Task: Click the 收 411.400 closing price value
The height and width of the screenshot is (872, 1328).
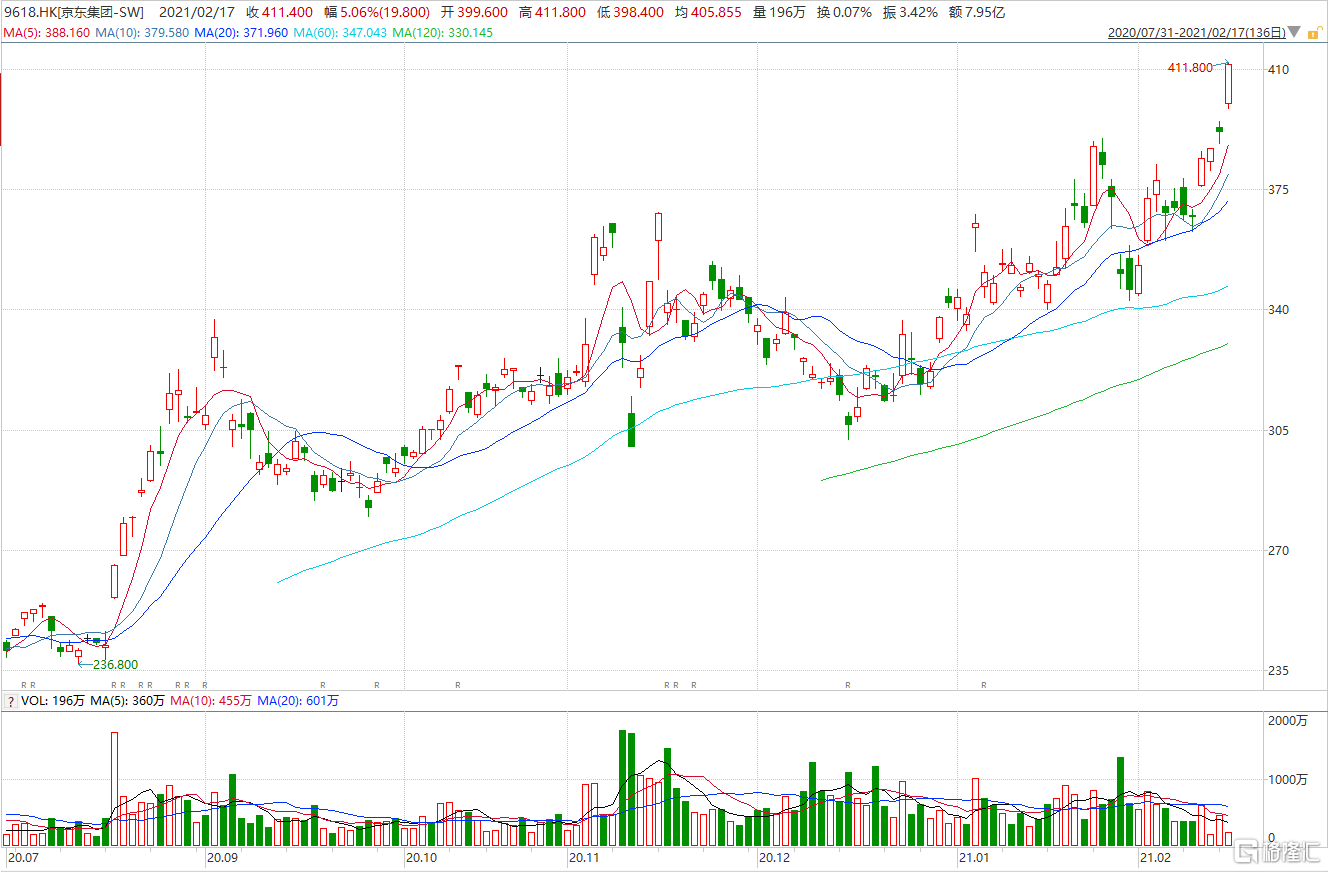Action: (x=279, y=12)
